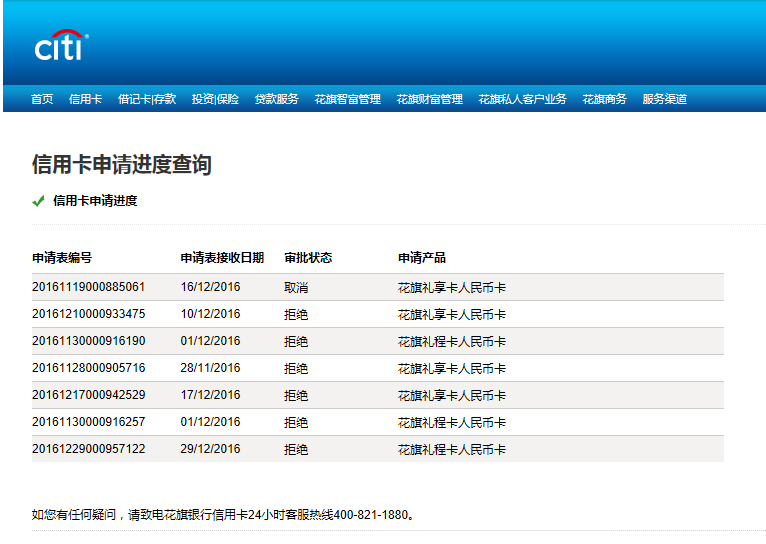Click the date 29/12/2016

(211, 449)
